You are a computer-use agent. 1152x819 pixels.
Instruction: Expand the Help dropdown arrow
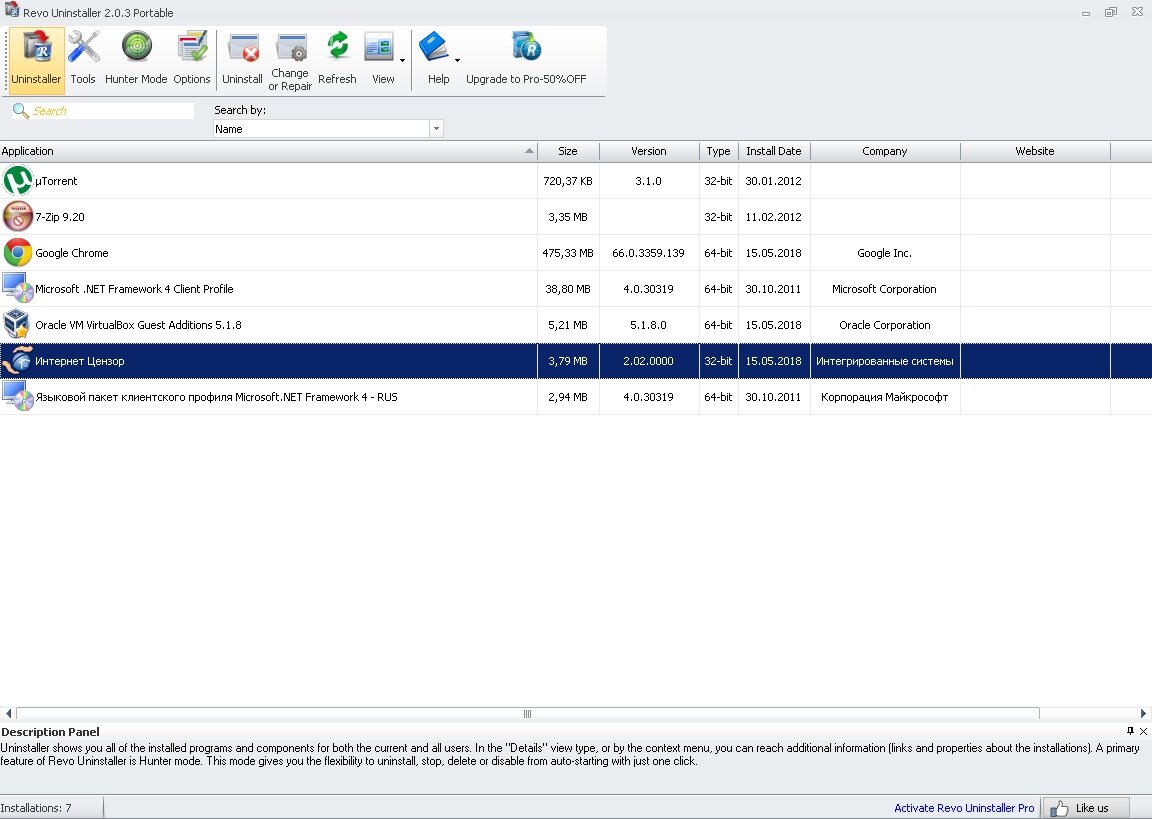[458, 60]
